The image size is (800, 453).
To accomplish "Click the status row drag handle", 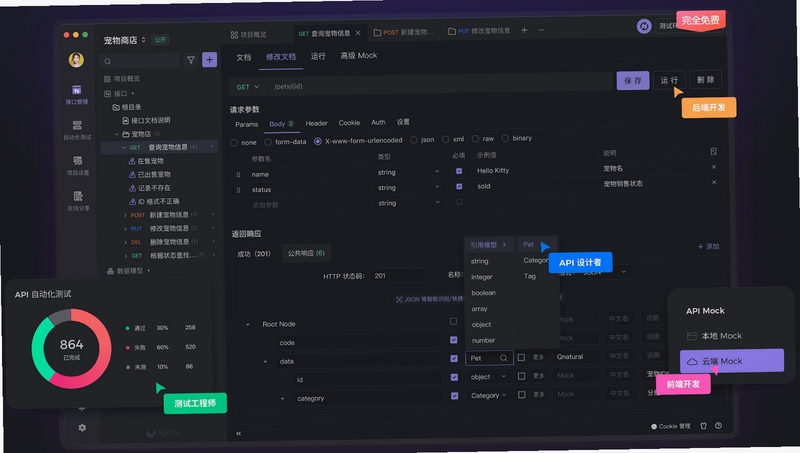I will (238, 190).
